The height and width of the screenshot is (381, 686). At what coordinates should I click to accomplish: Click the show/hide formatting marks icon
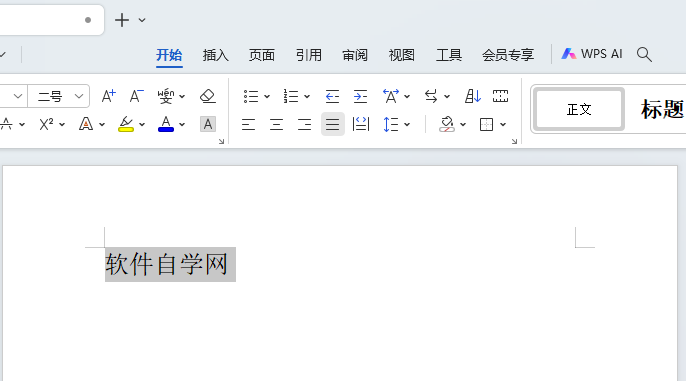coord(500,96)
